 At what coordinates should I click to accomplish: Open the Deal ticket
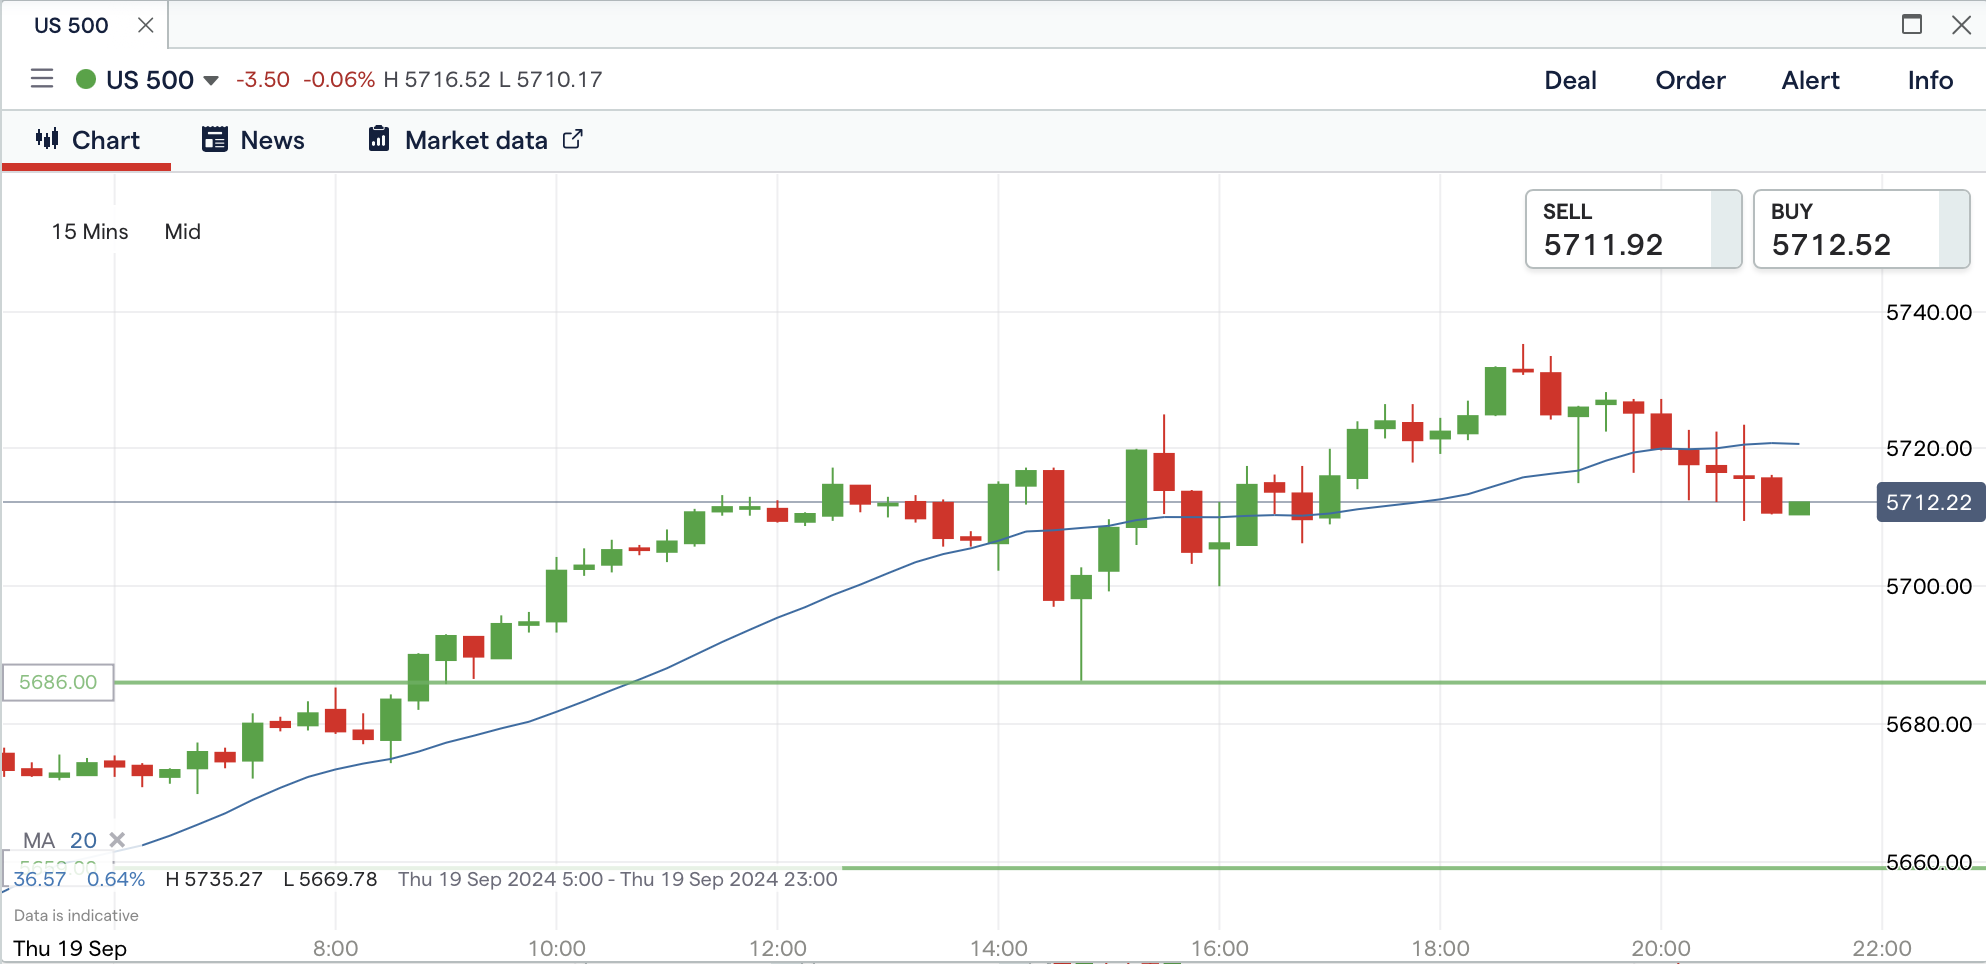click(x=1570, y=80)
